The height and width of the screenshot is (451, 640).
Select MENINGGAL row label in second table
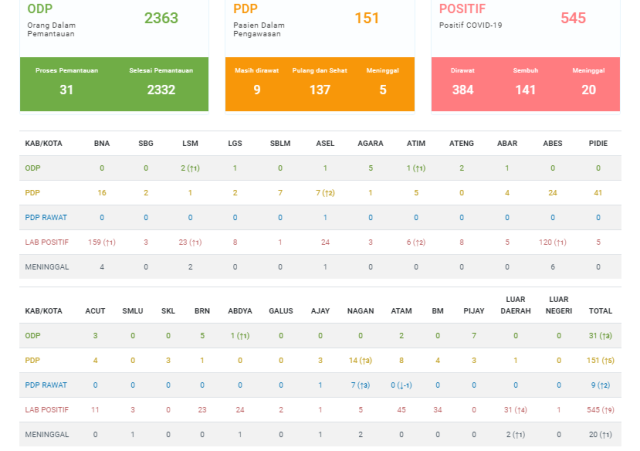47,435
